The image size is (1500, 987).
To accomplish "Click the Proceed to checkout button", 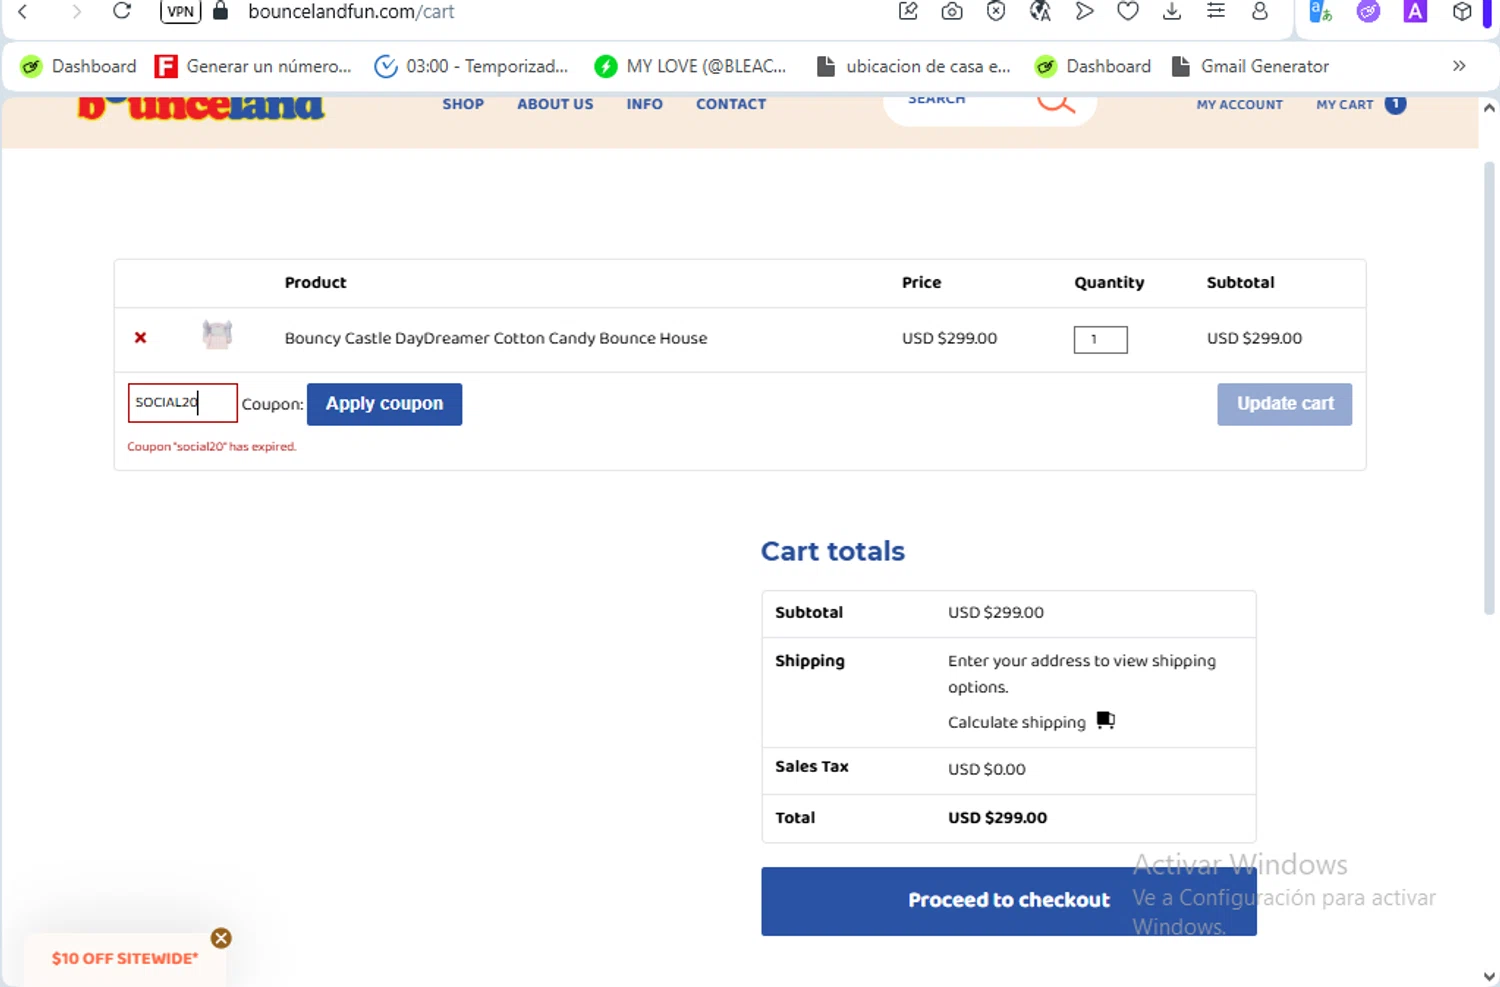I will pos(1008,901).
